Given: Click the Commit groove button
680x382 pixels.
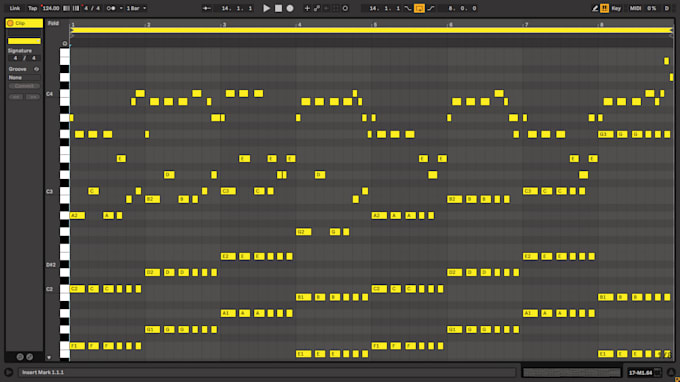Looking at the screenshot, I should (x=24, y=86).
